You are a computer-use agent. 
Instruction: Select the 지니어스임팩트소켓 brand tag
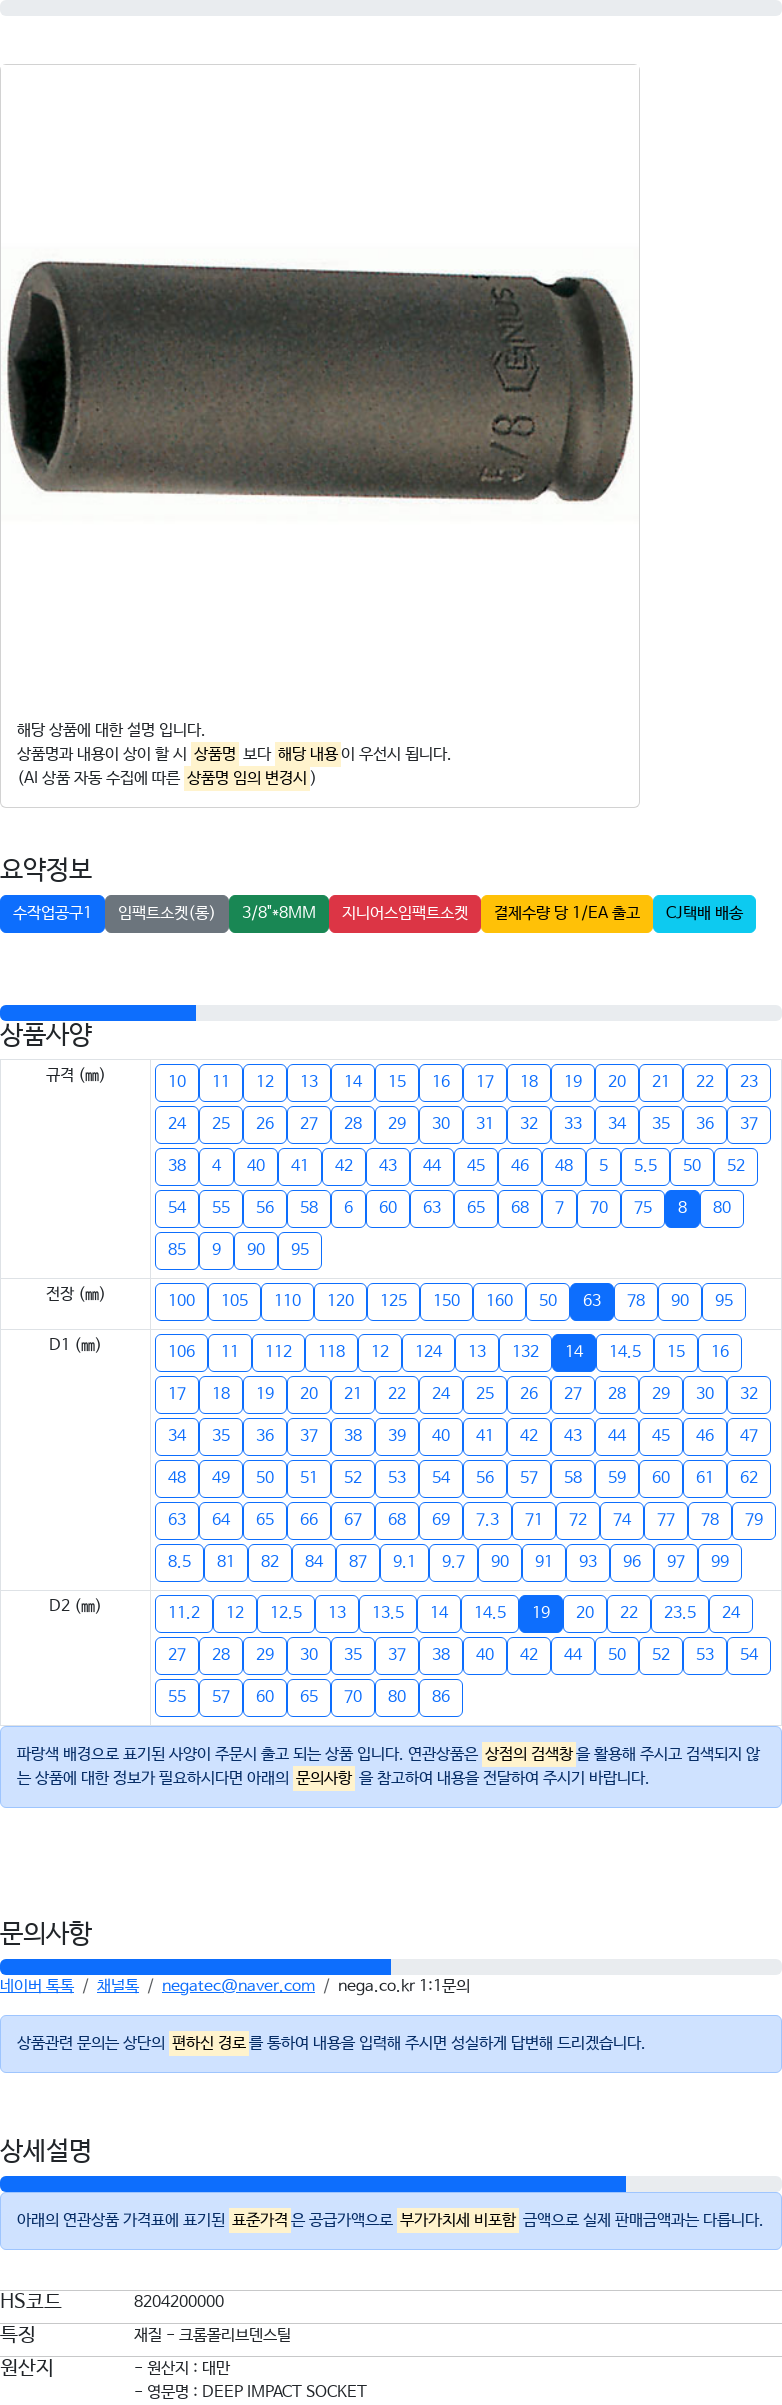(x=405, y=913)
